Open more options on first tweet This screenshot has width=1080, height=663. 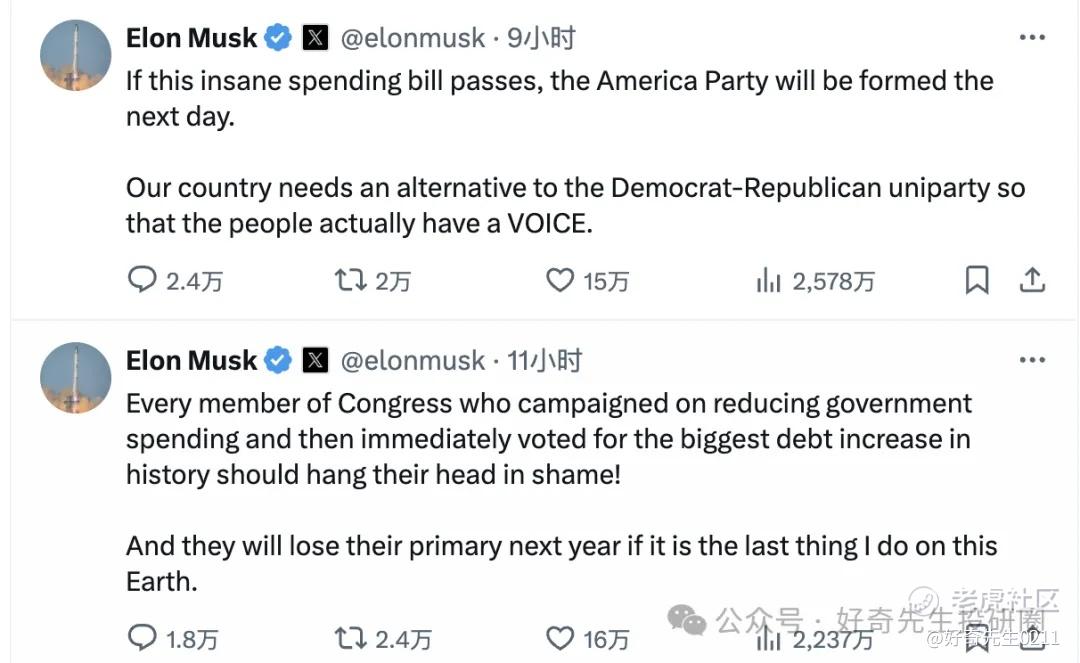[1032, 38]
